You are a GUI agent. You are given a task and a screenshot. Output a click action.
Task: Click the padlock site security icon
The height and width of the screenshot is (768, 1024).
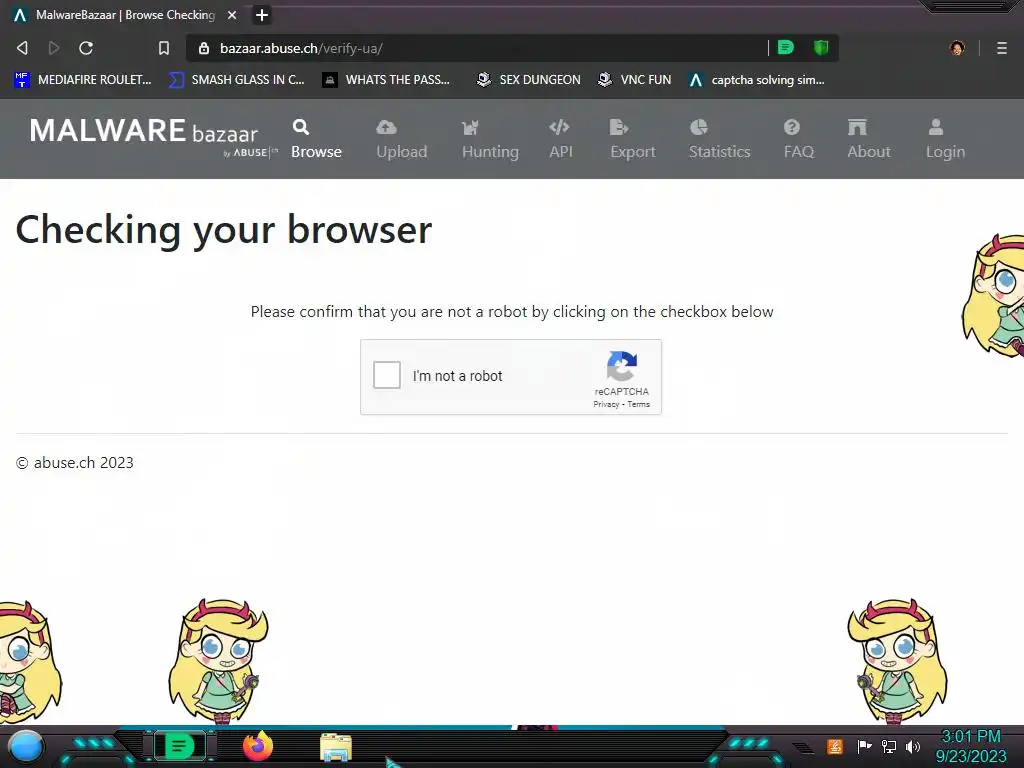[x=204, y=48]
